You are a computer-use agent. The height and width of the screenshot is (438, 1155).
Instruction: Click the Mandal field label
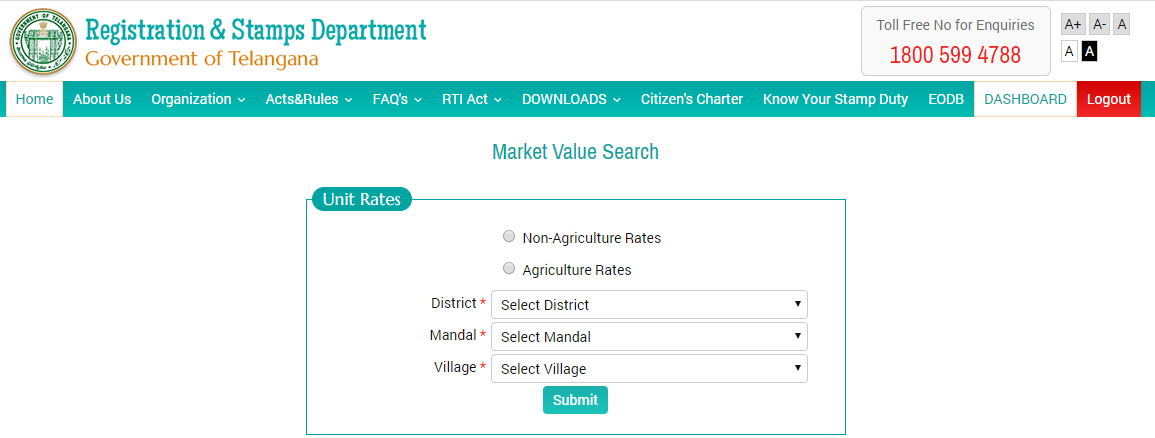tap(453, 335)
